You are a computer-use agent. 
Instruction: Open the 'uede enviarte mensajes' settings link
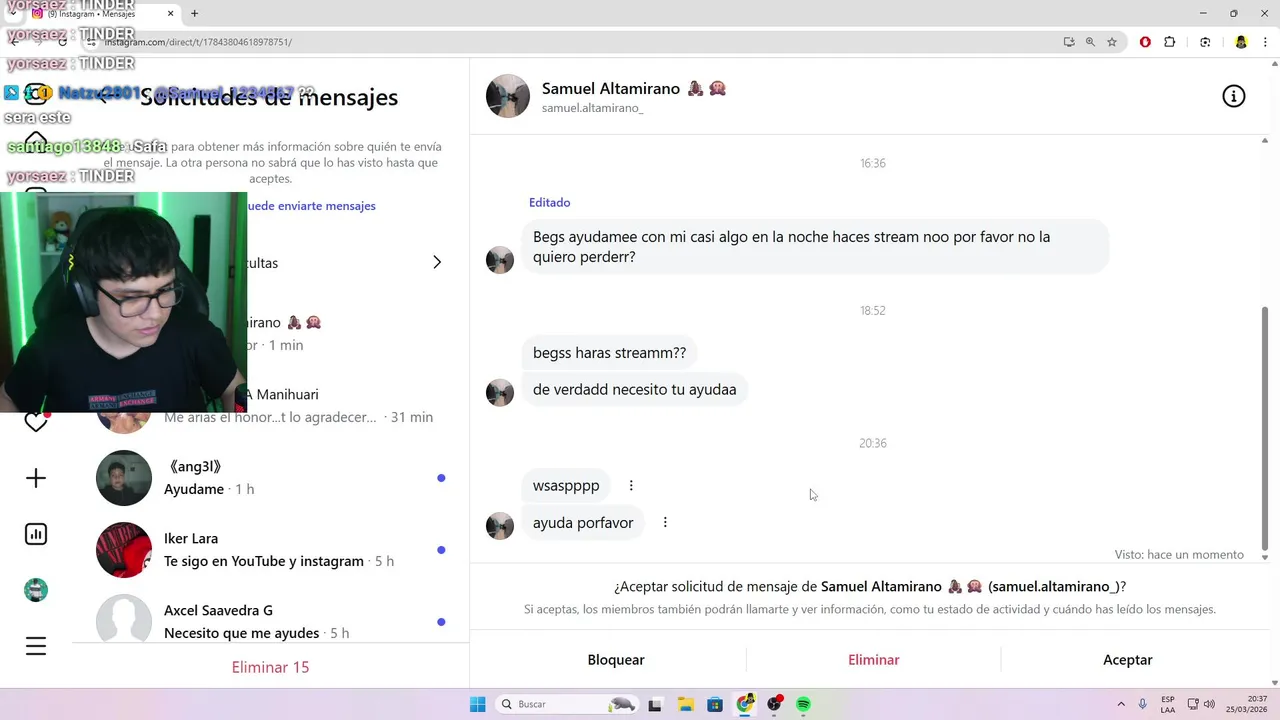coord(311,206)
